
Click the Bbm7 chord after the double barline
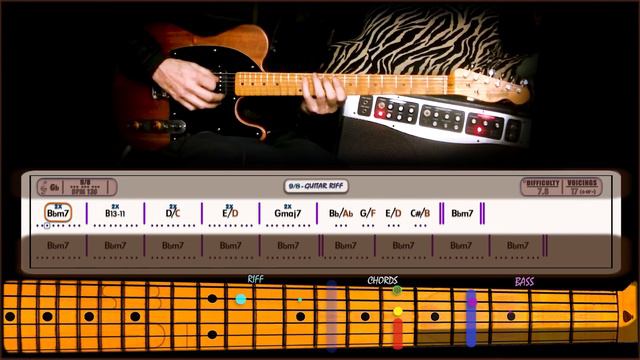[462, 213]
